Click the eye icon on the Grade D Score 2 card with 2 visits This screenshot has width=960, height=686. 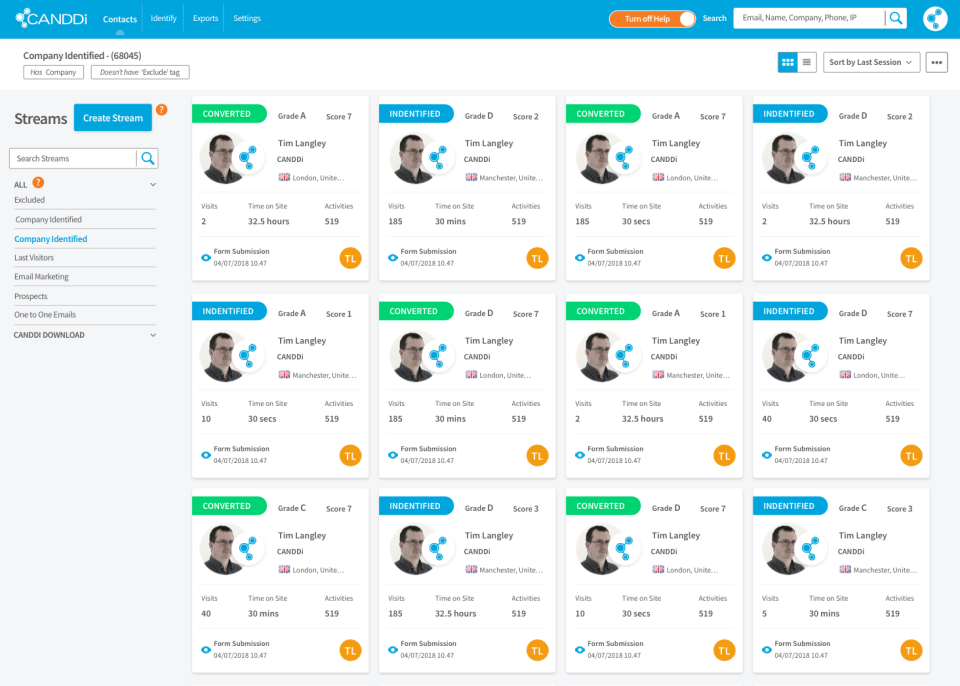point(767,258)
